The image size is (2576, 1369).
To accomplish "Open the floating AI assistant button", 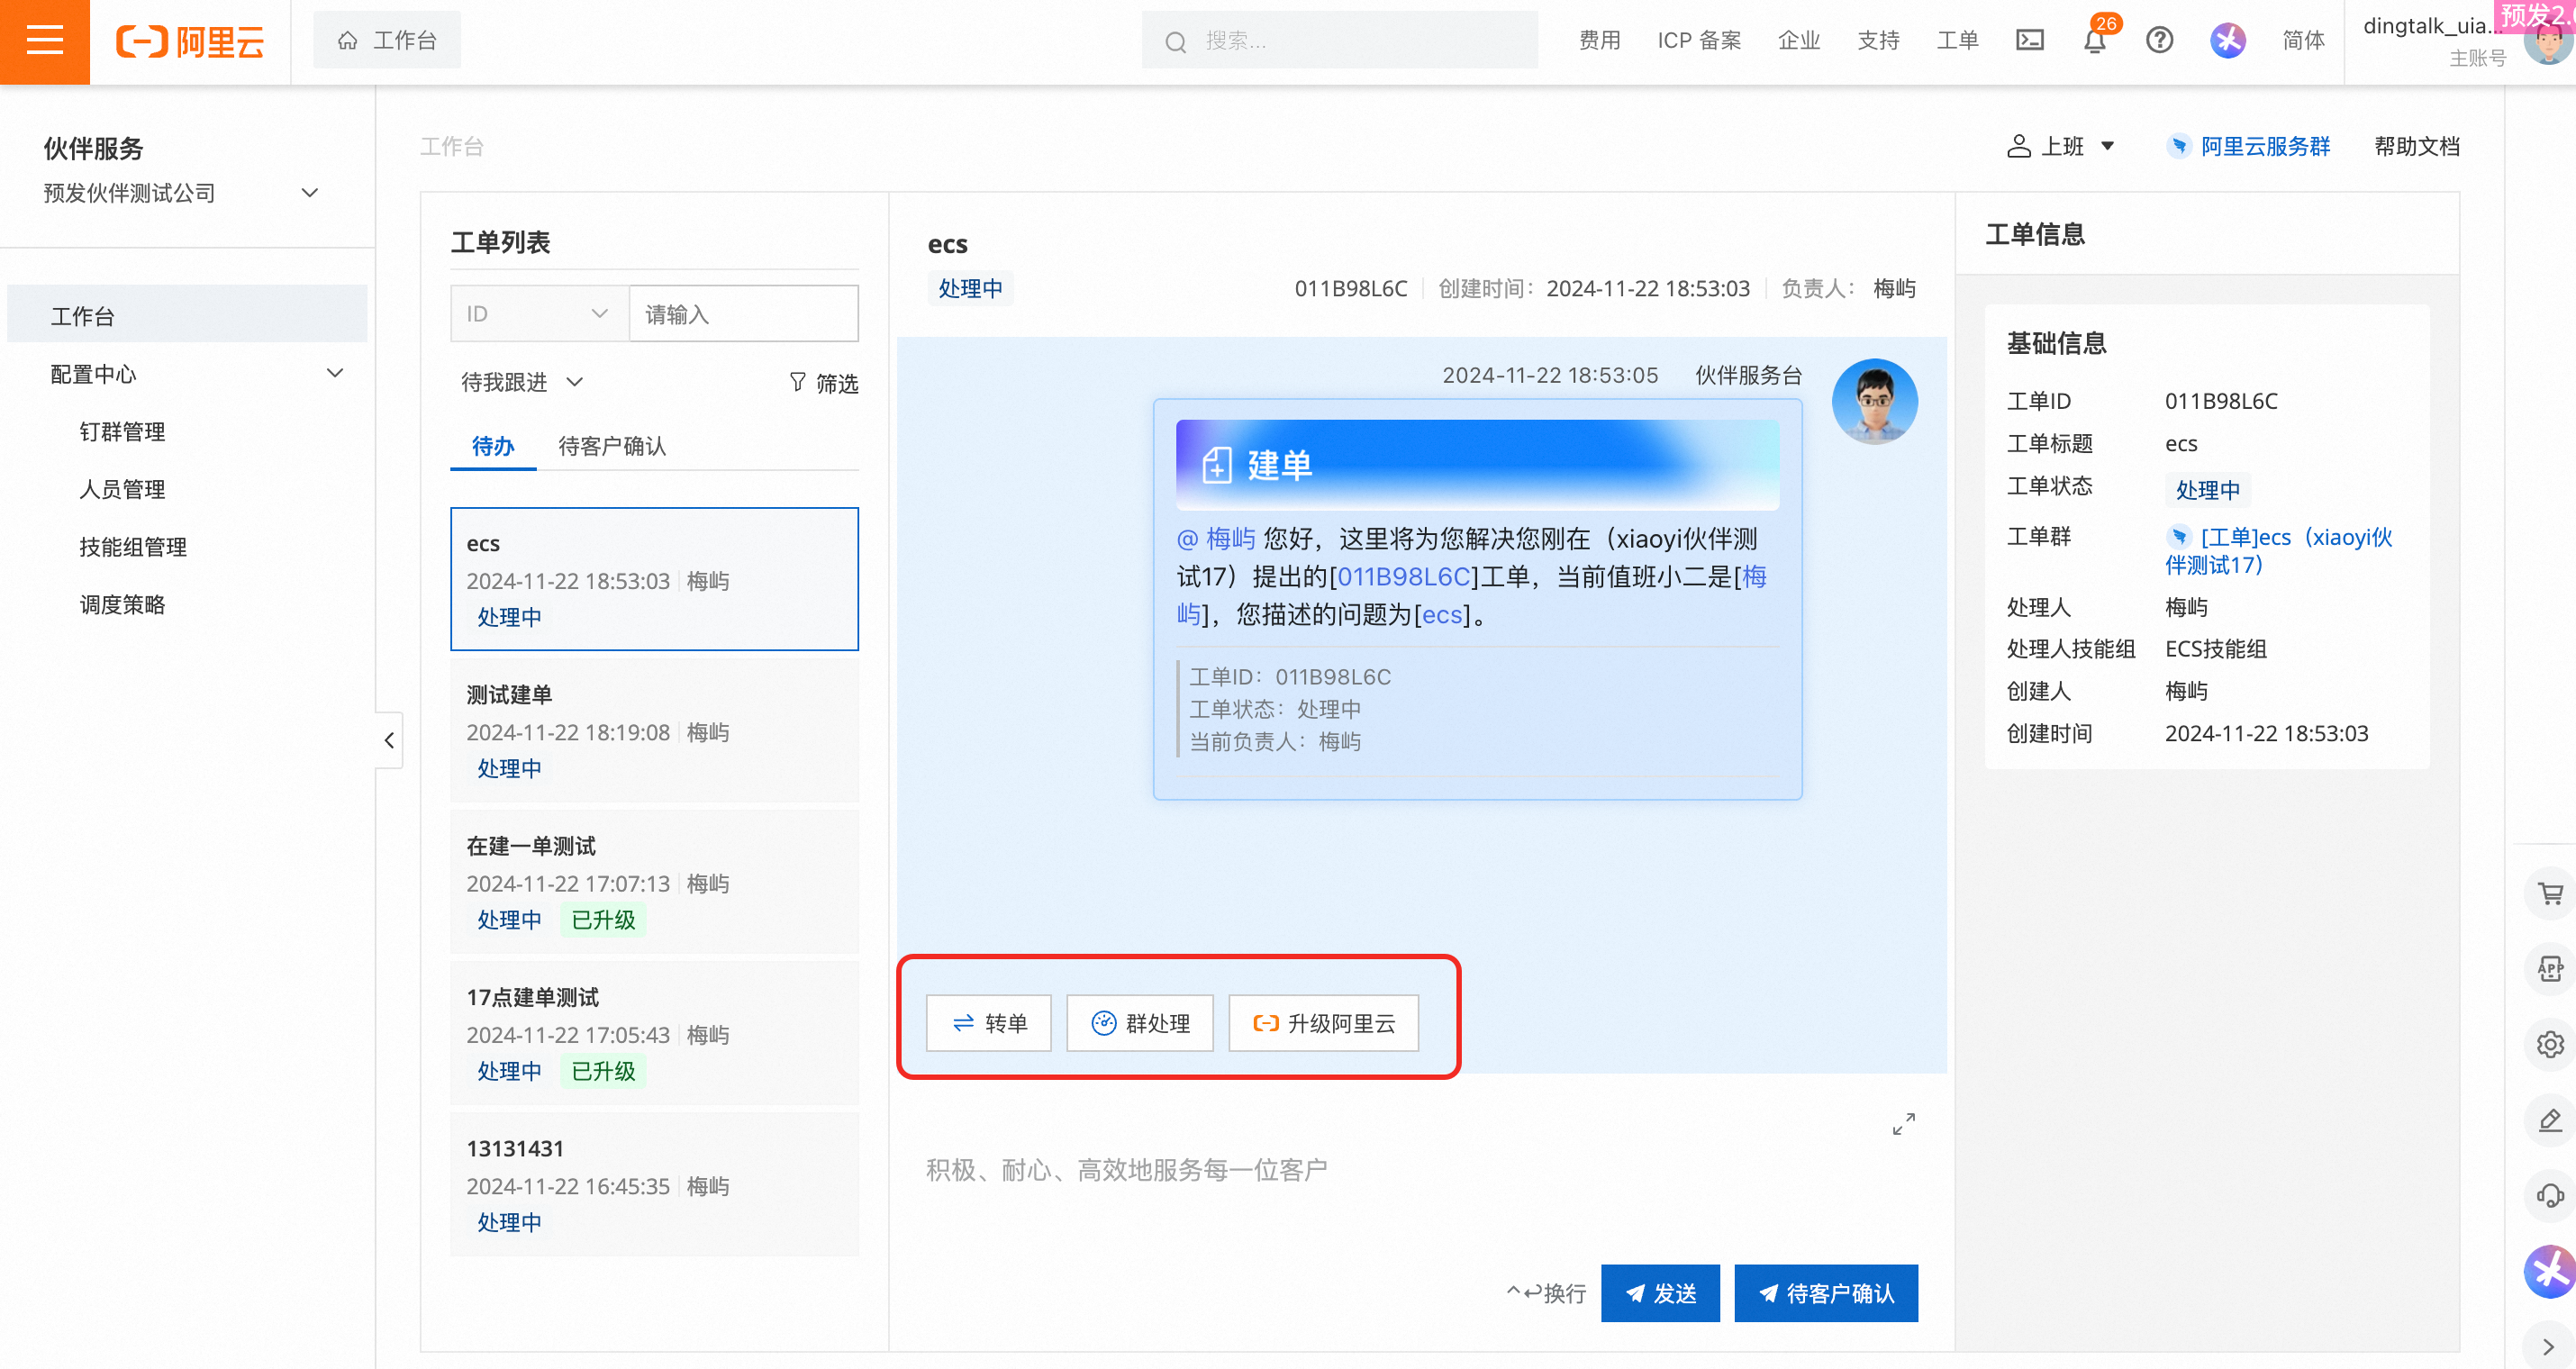I will pos(2549,1272).
